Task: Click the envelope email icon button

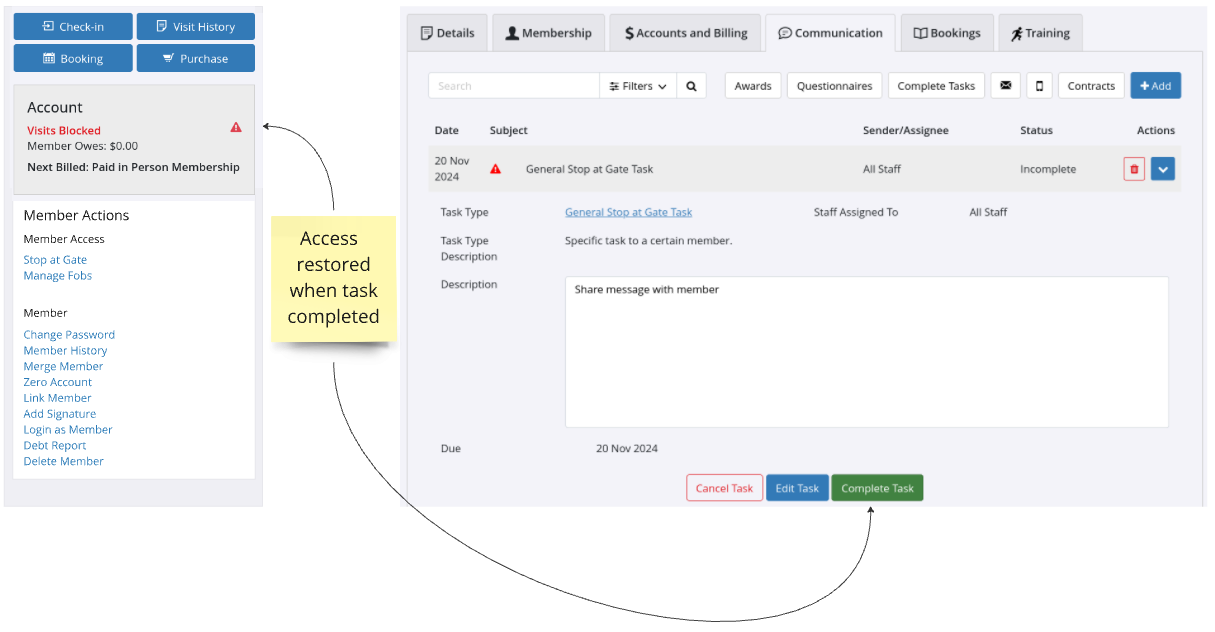Action: [1005, 86]
